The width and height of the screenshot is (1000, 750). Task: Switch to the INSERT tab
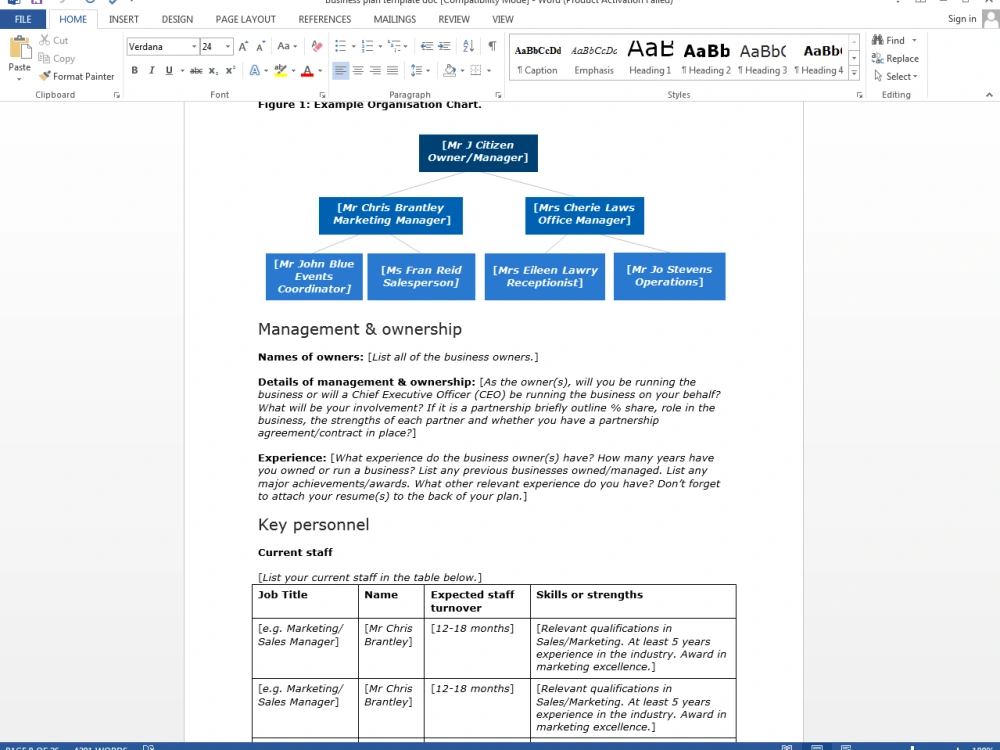(x=124, y=19)
